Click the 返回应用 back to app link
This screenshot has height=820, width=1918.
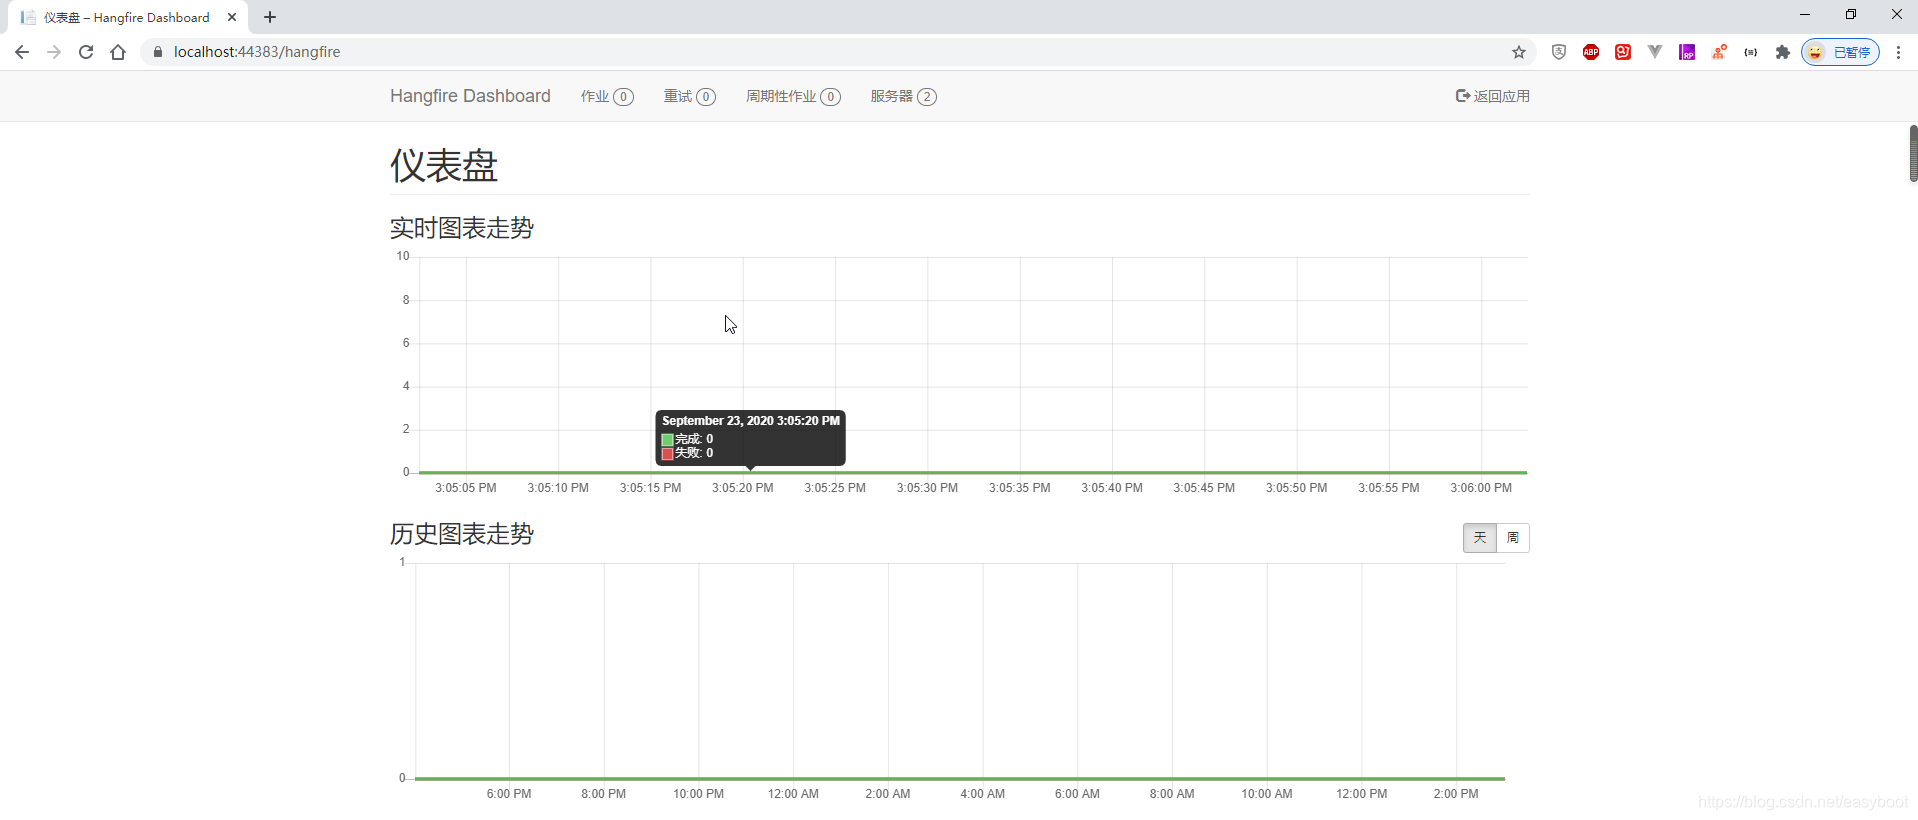1492,96
